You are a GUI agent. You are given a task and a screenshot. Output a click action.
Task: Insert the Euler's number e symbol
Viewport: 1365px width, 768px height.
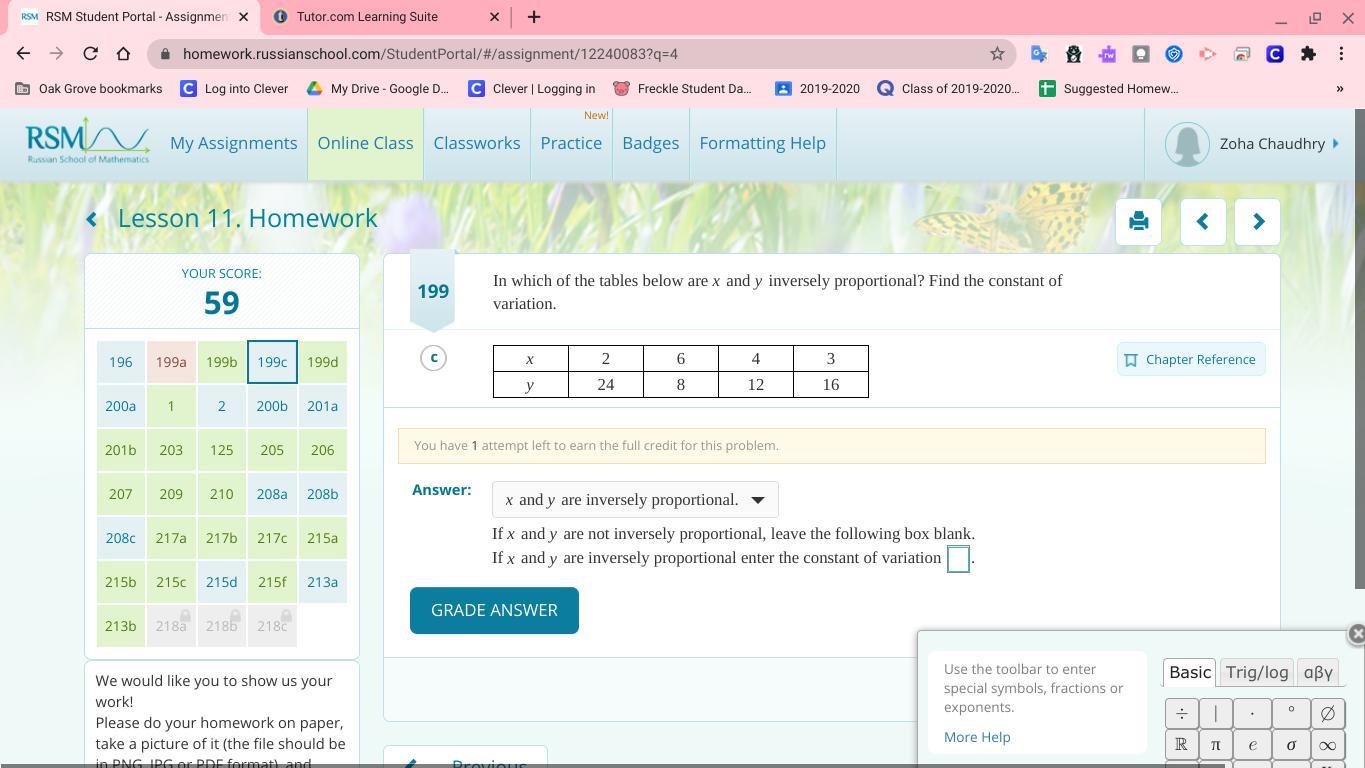(x=1252, y=745)
